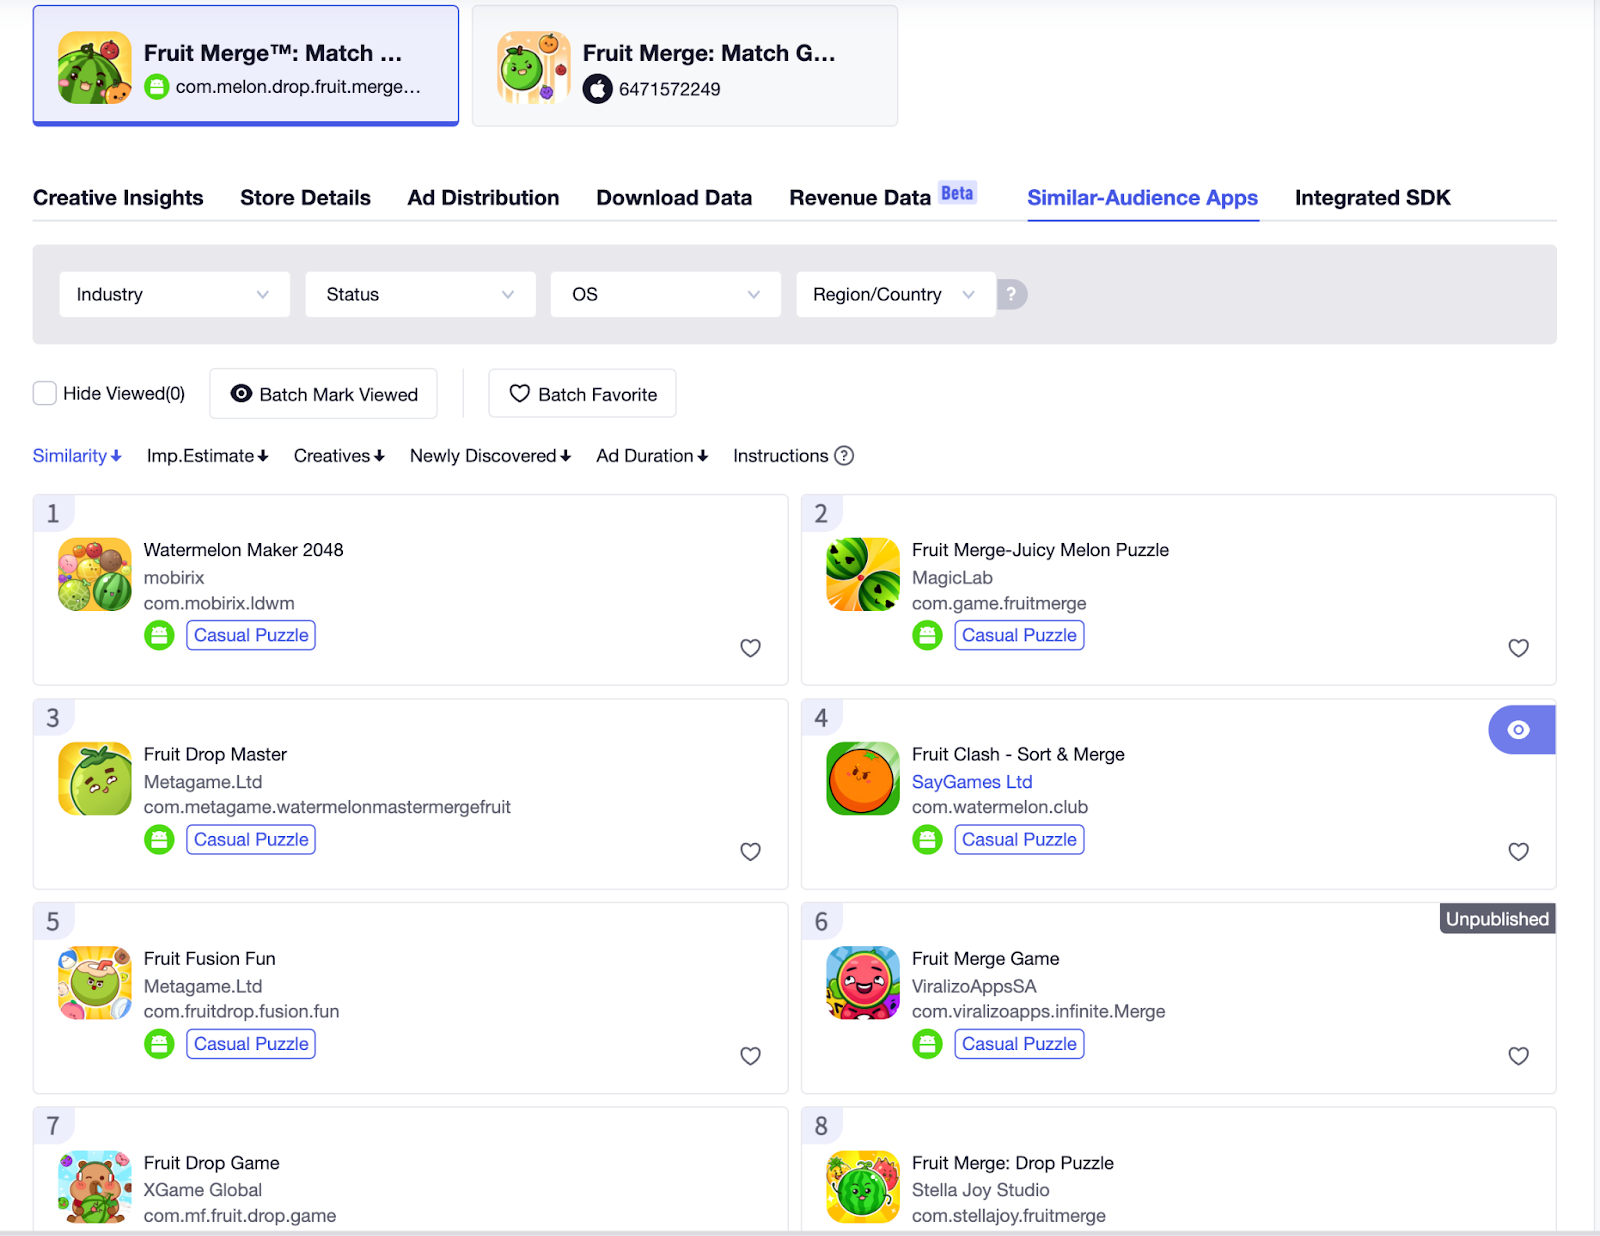Open Fruit Drop Master app icon
Viewport: 1600px width, 1236px height.
click(x=95, y=778)
